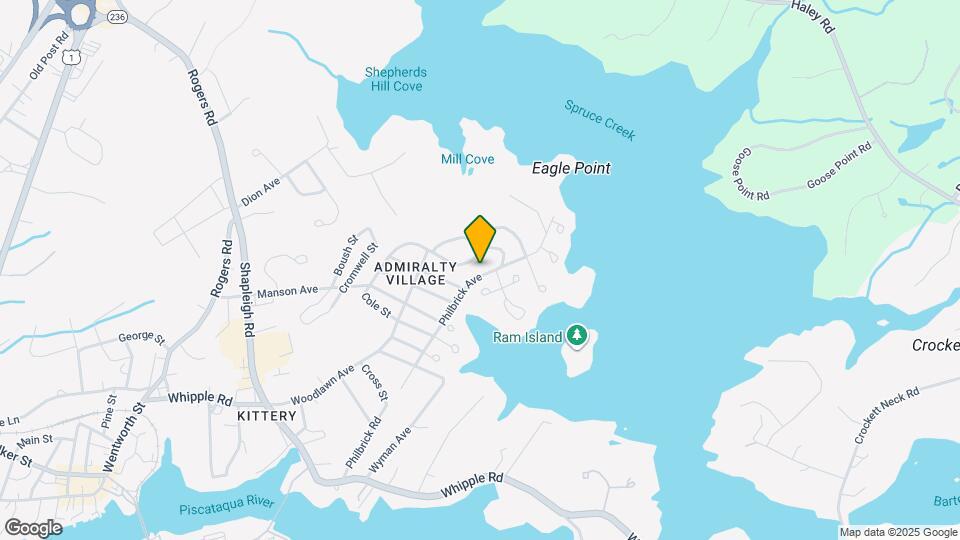Click the Admiralty Village neighborhood label

416,273
